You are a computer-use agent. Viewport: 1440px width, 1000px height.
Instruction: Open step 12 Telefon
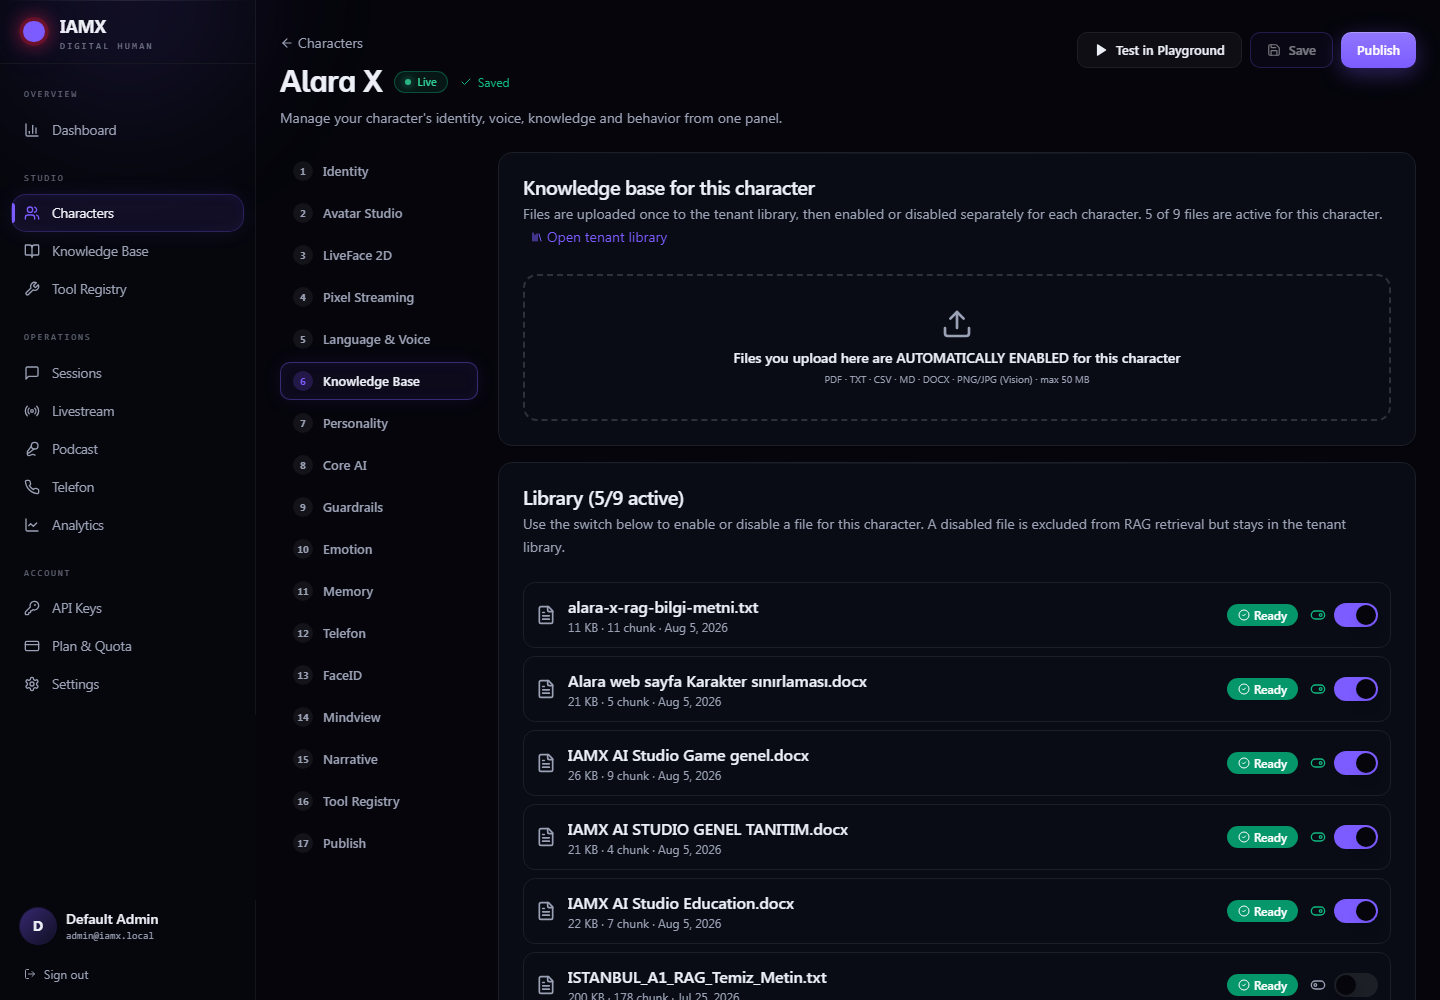point(379,633)
